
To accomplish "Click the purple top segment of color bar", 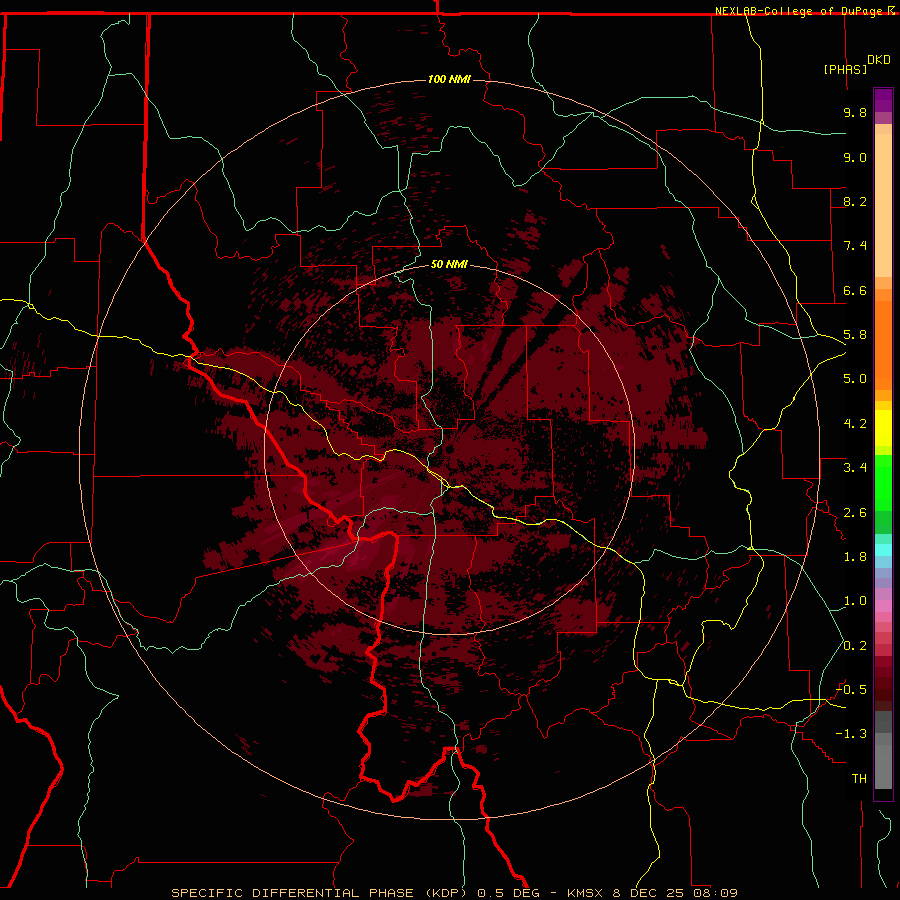I will (883, 100).
